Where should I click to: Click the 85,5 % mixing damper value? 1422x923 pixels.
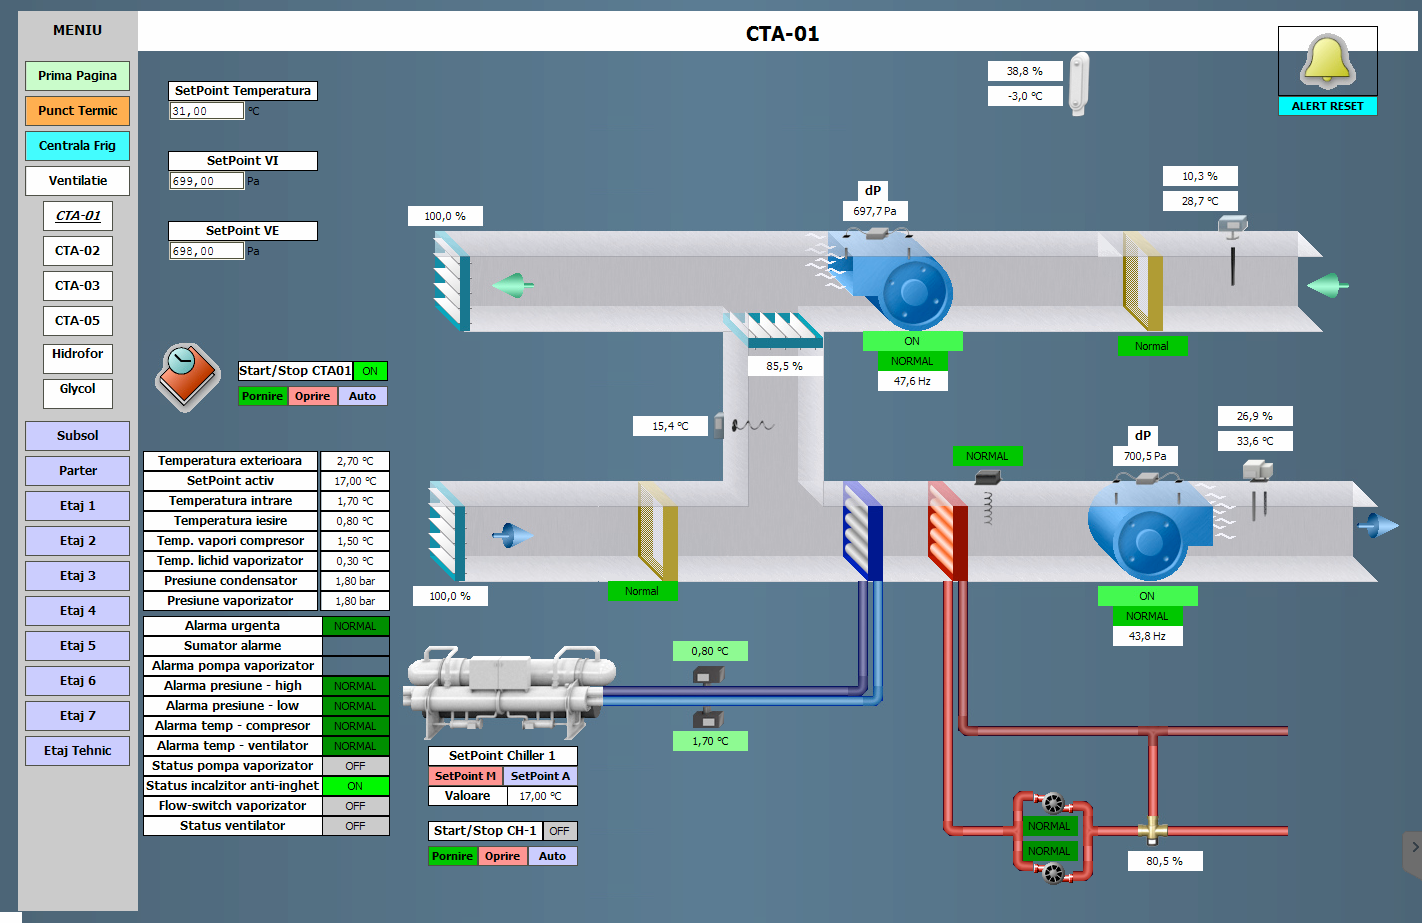click(784, 366)
